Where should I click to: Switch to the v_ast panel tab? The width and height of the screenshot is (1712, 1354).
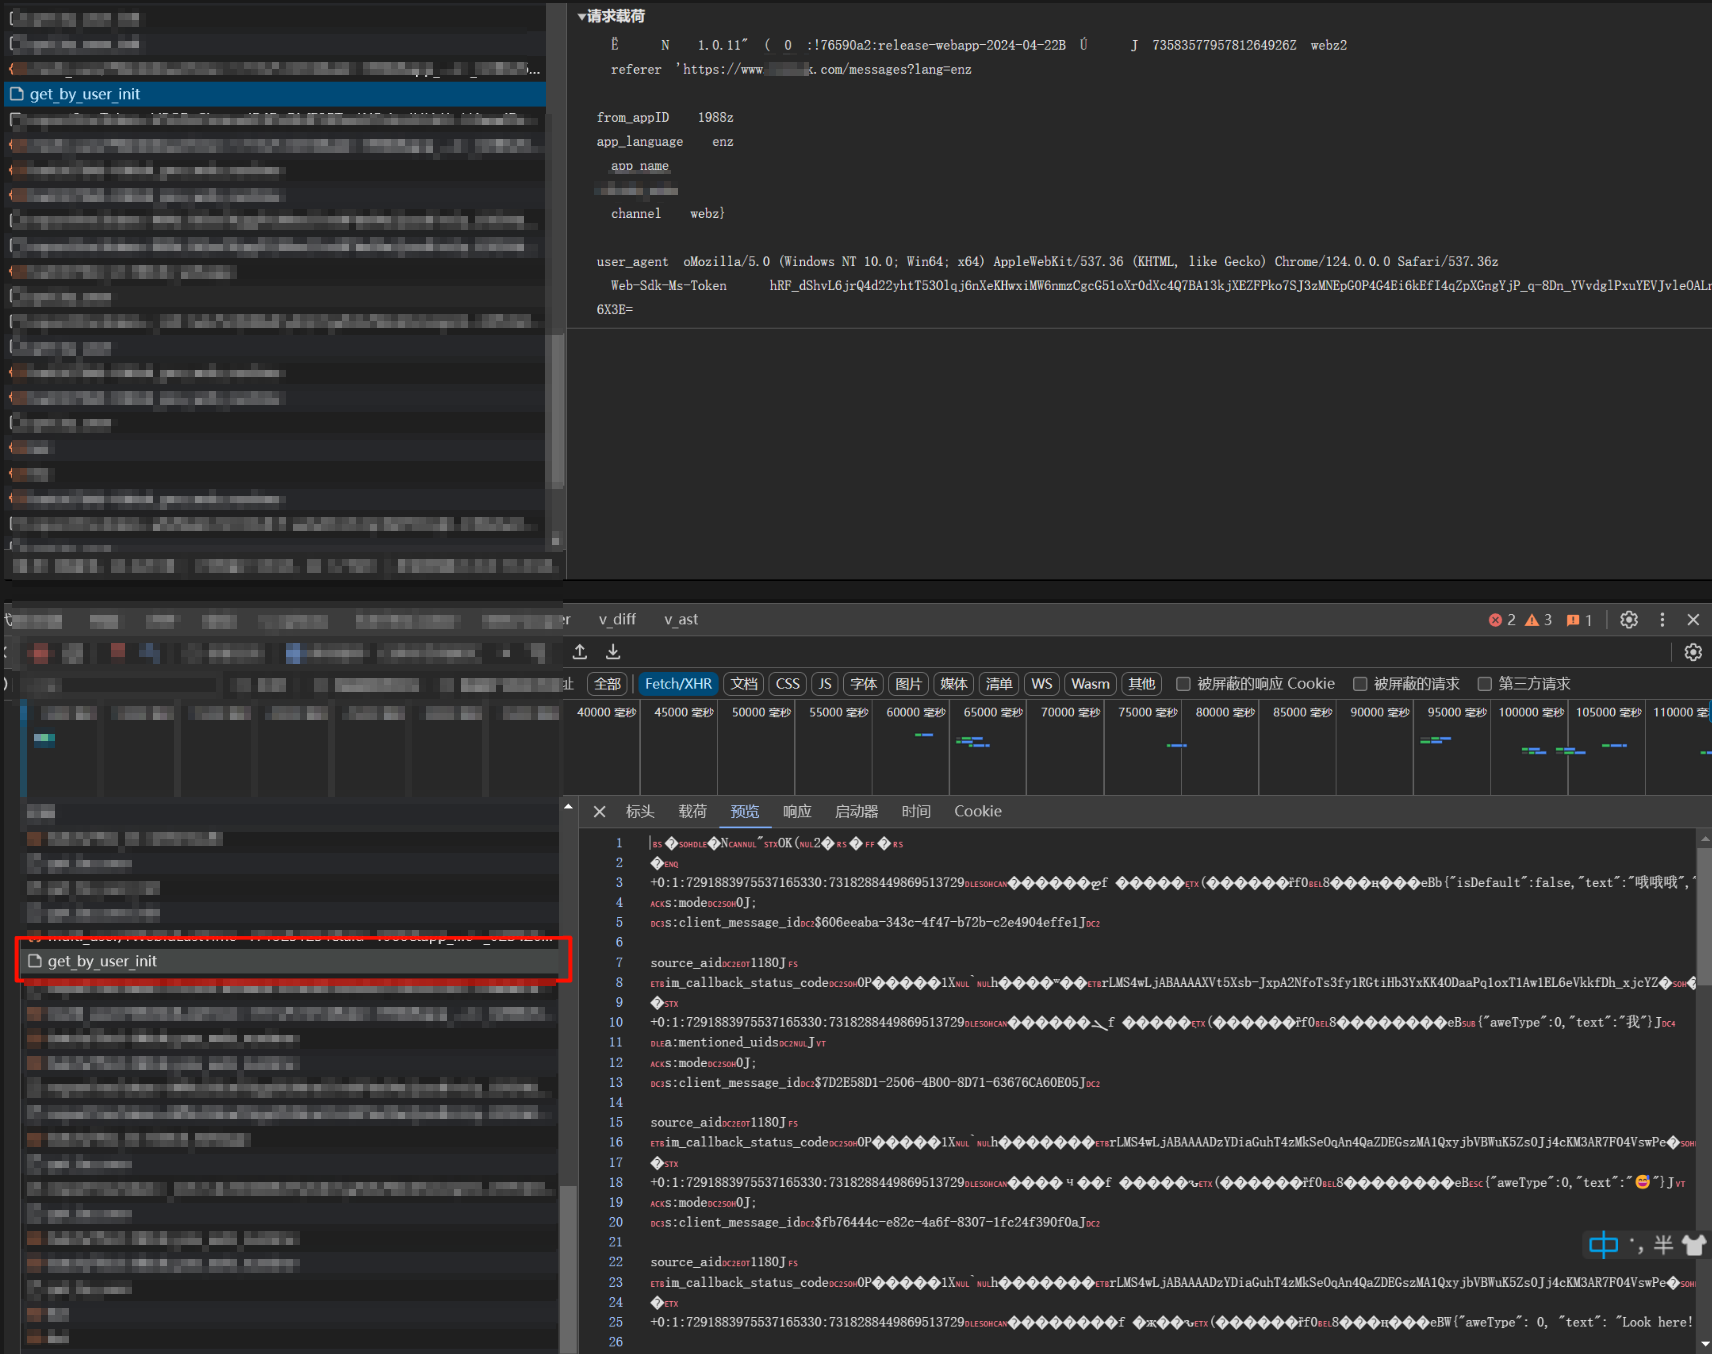(681, 620)
